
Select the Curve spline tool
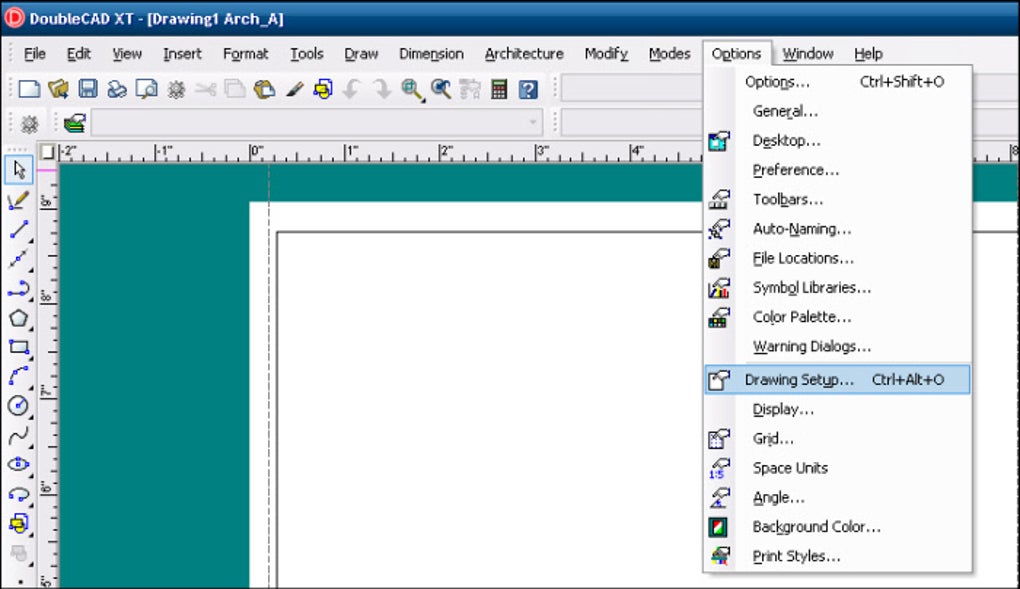pyautogui.click(x=19, y=435)
